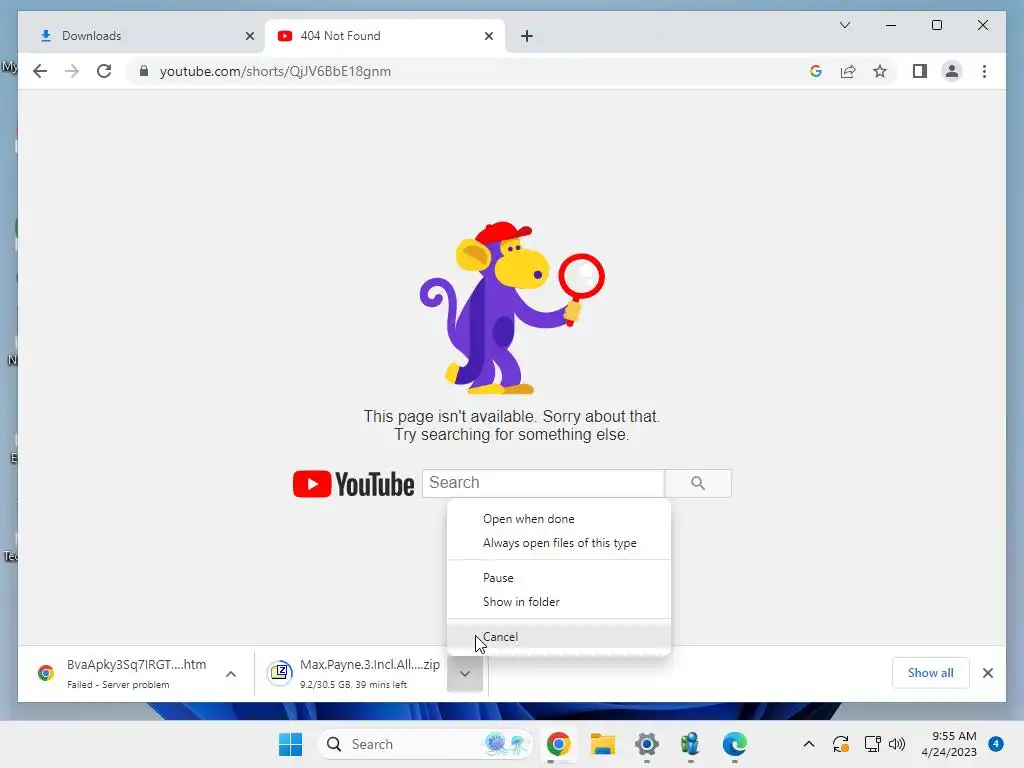Open the Windows Start menu
This screenshot has width=1024, height=768.
pos(290,744)
